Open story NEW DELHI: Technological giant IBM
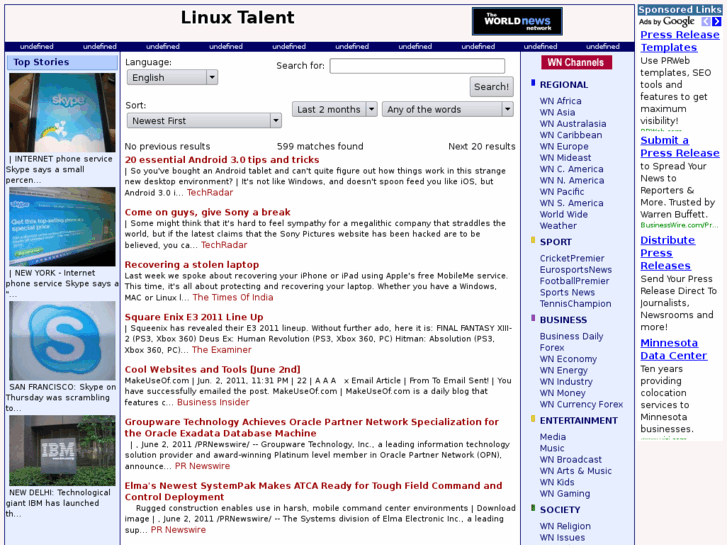 coord(57,503)
